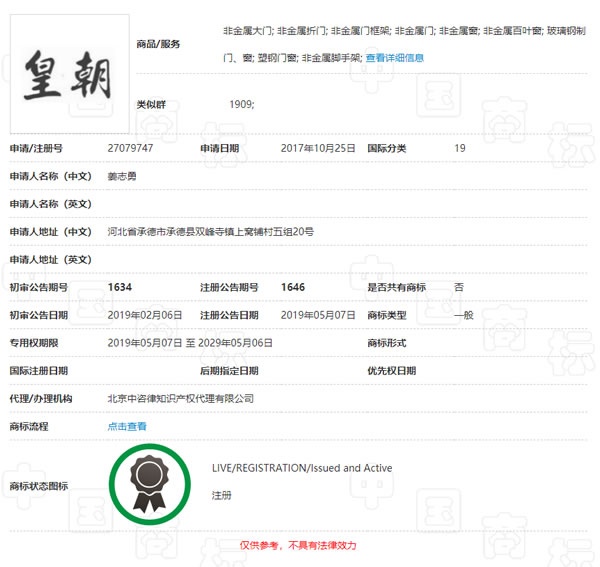Click the 优先权日期 label

click(391, 370)
